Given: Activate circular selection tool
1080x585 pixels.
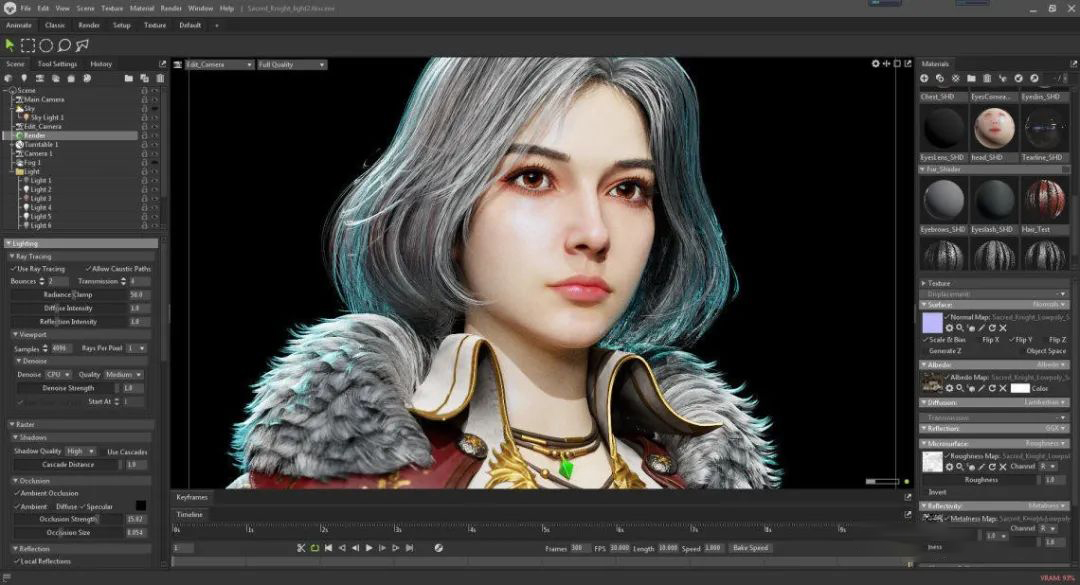Looking at the screenshot, I should [46, 45].
